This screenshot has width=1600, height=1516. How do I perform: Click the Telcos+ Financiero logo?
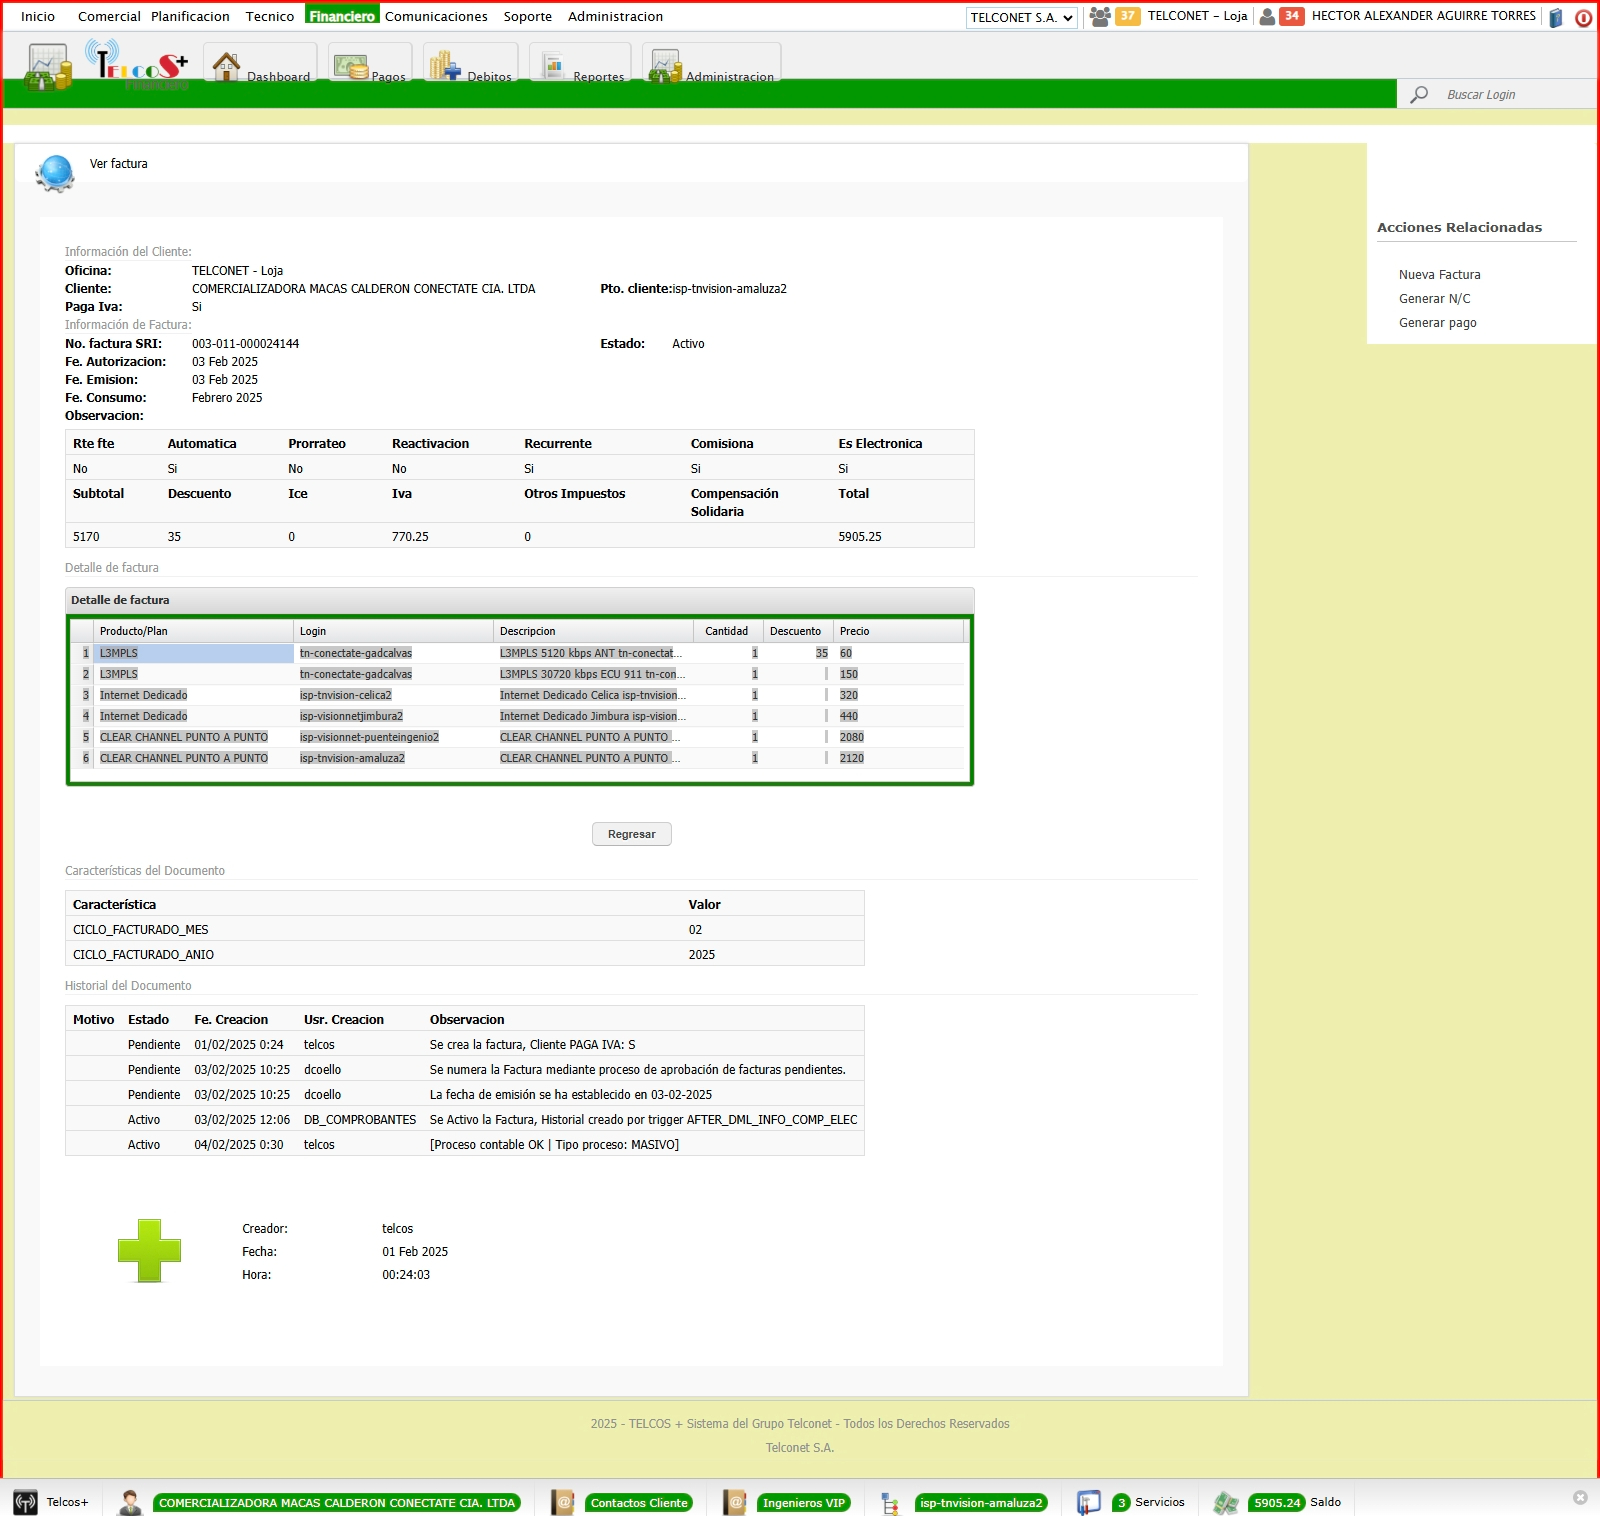(137, 64)
